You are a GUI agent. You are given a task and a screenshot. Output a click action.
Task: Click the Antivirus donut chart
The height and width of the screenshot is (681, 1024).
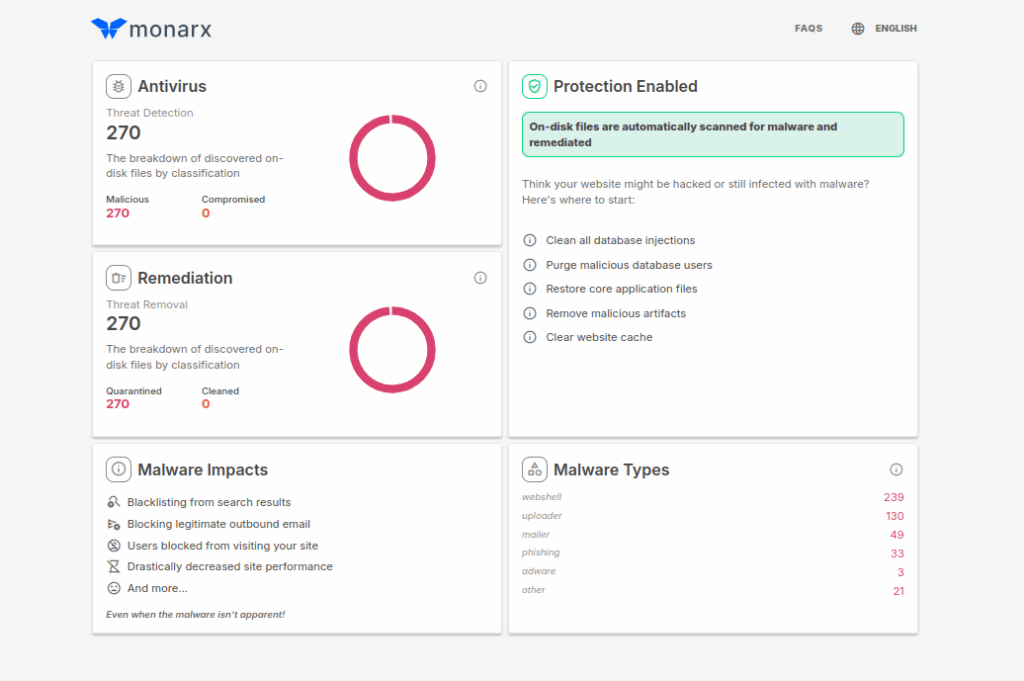click(392, 158)
